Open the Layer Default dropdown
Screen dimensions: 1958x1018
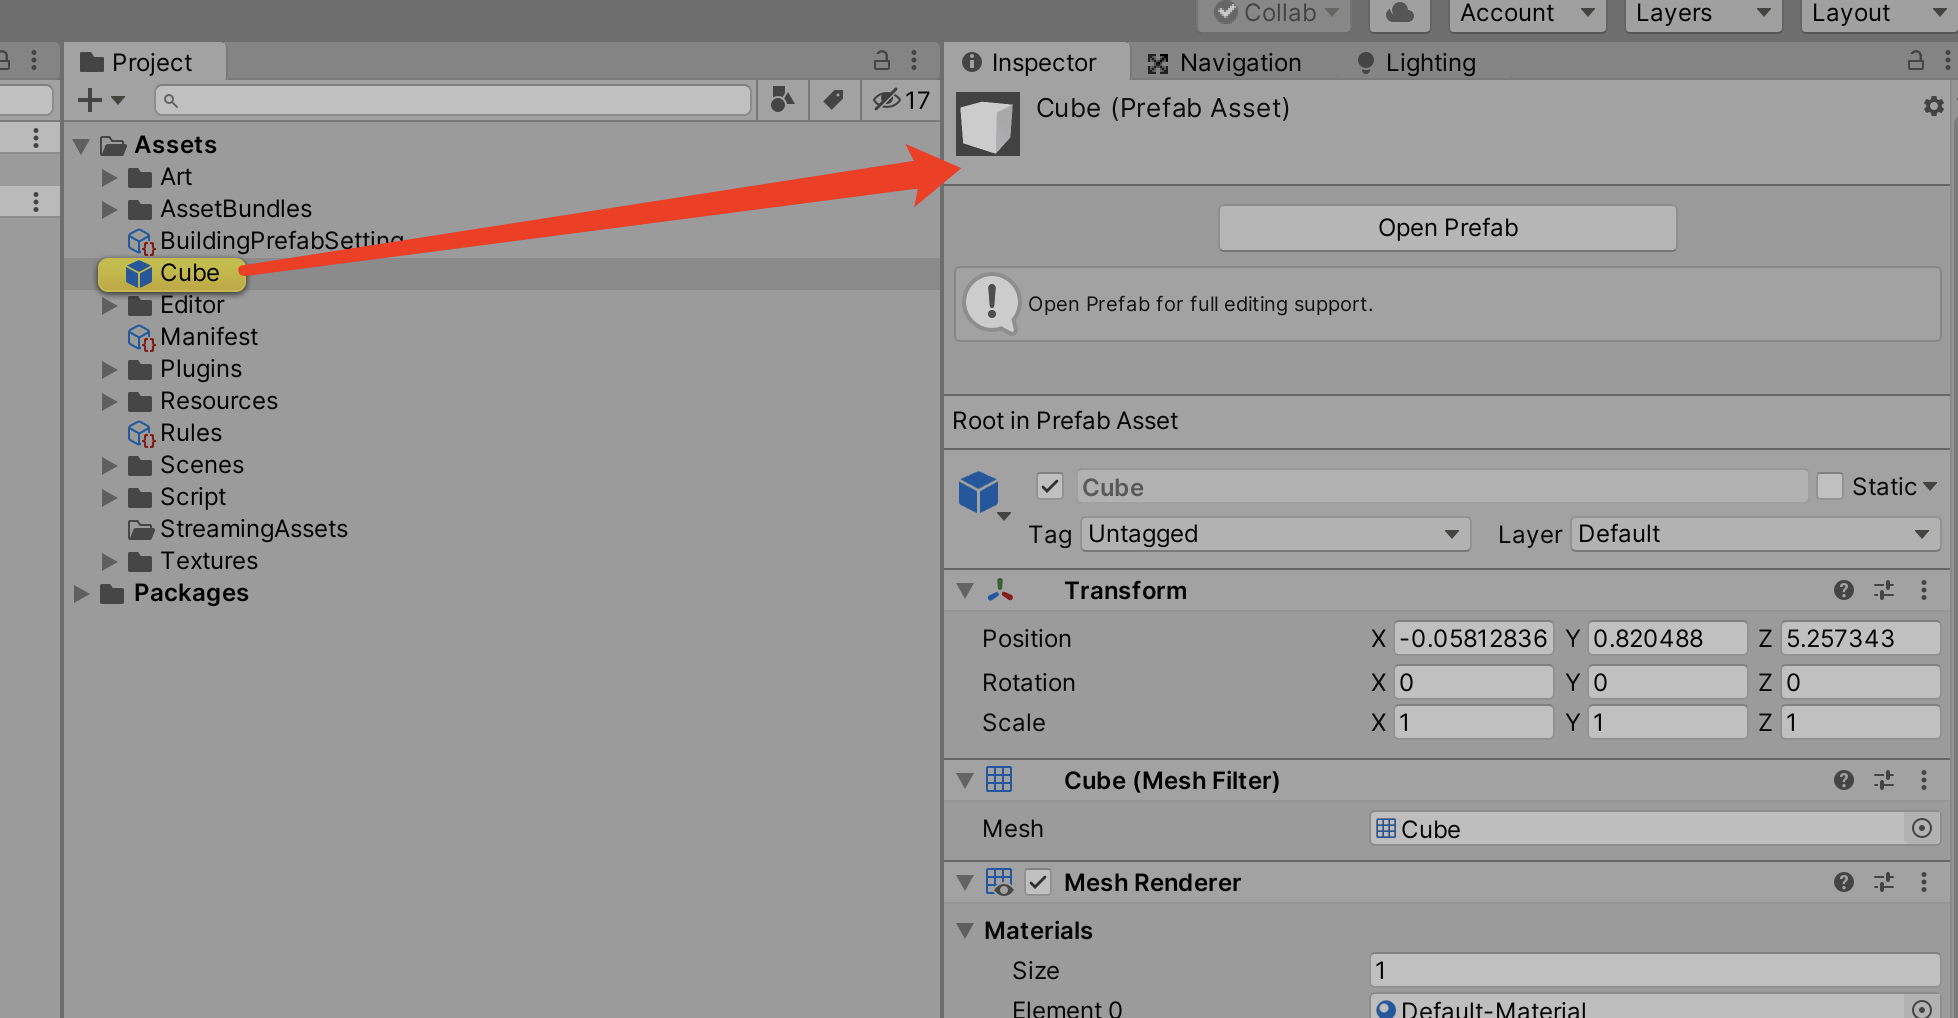click(x=1754, y=533)
